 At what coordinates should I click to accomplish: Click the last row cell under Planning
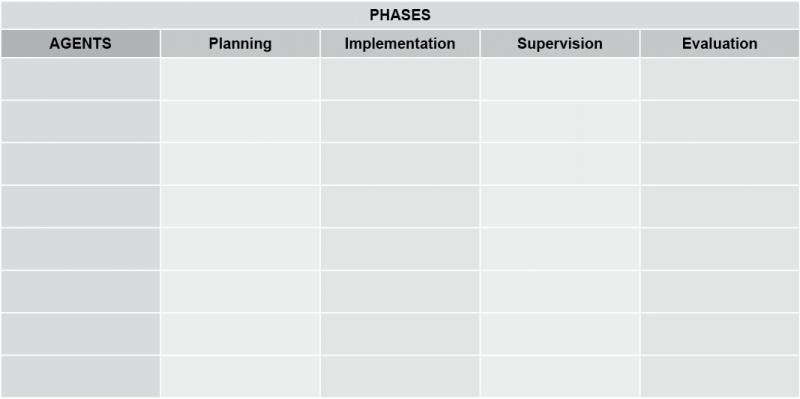coord(240,377)
